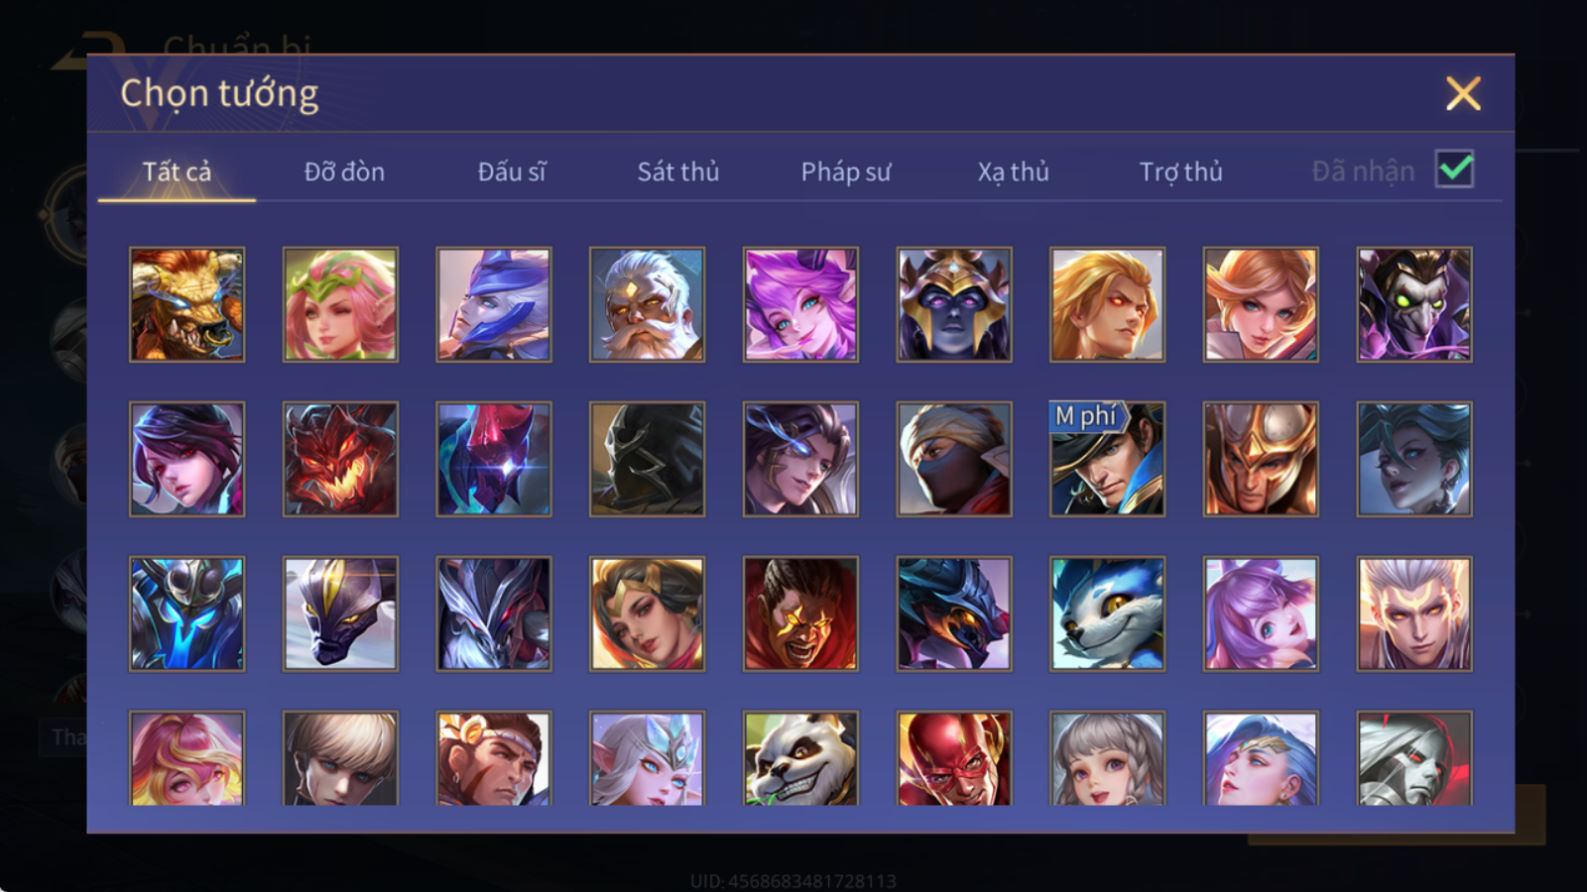Select the red masked speedster hero
Viewport: 1587px width, 892px height.
click(954, 758)
